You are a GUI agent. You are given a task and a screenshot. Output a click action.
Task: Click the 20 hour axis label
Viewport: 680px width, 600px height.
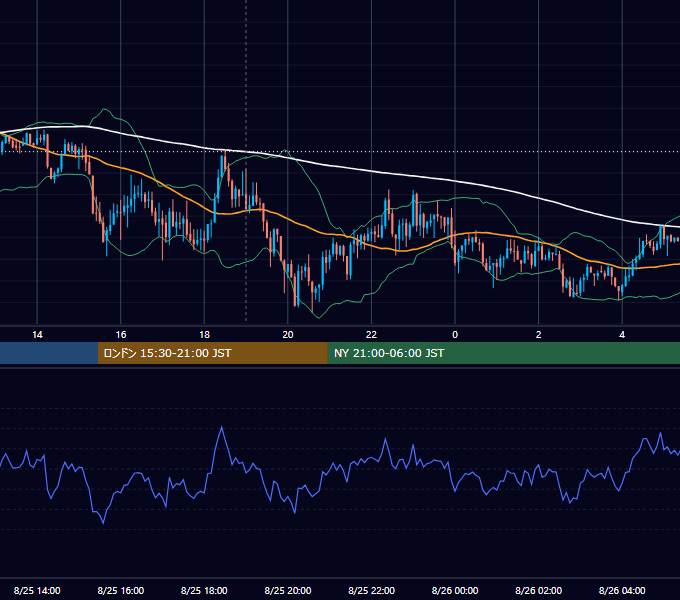[288, 335]
